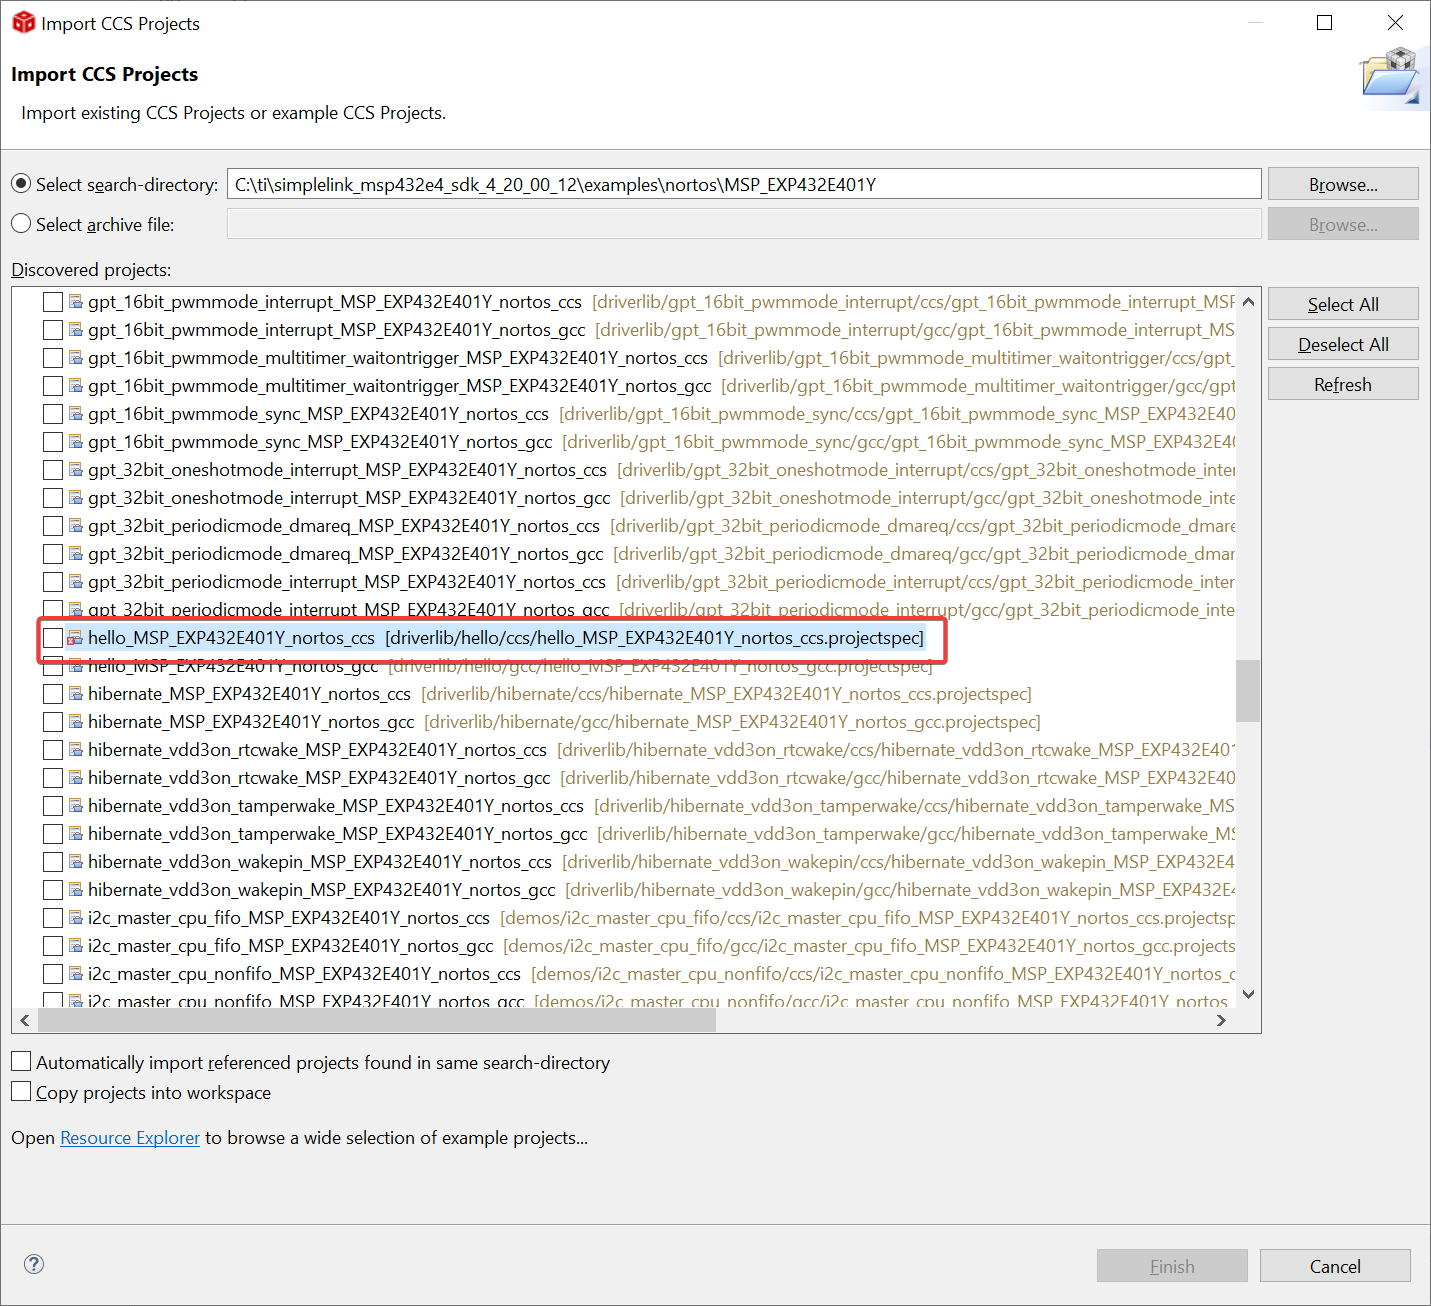This screenshot has width=1431, height=1306.
Task: Click the help question mark icon
Action: [34, 1264]
